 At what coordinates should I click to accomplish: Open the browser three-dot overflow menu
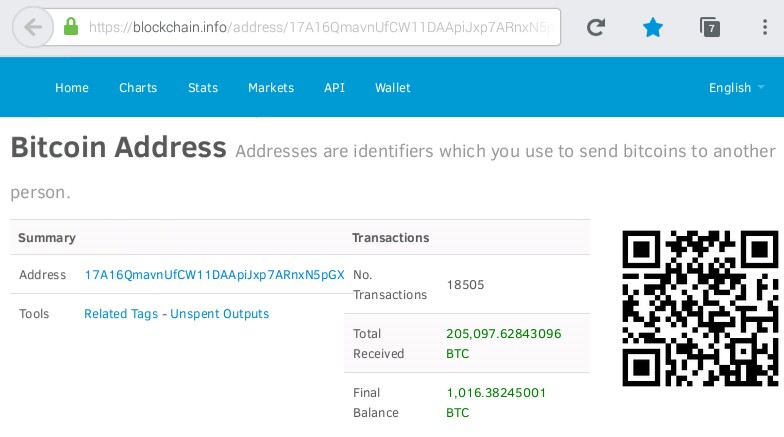pos(764,27)
